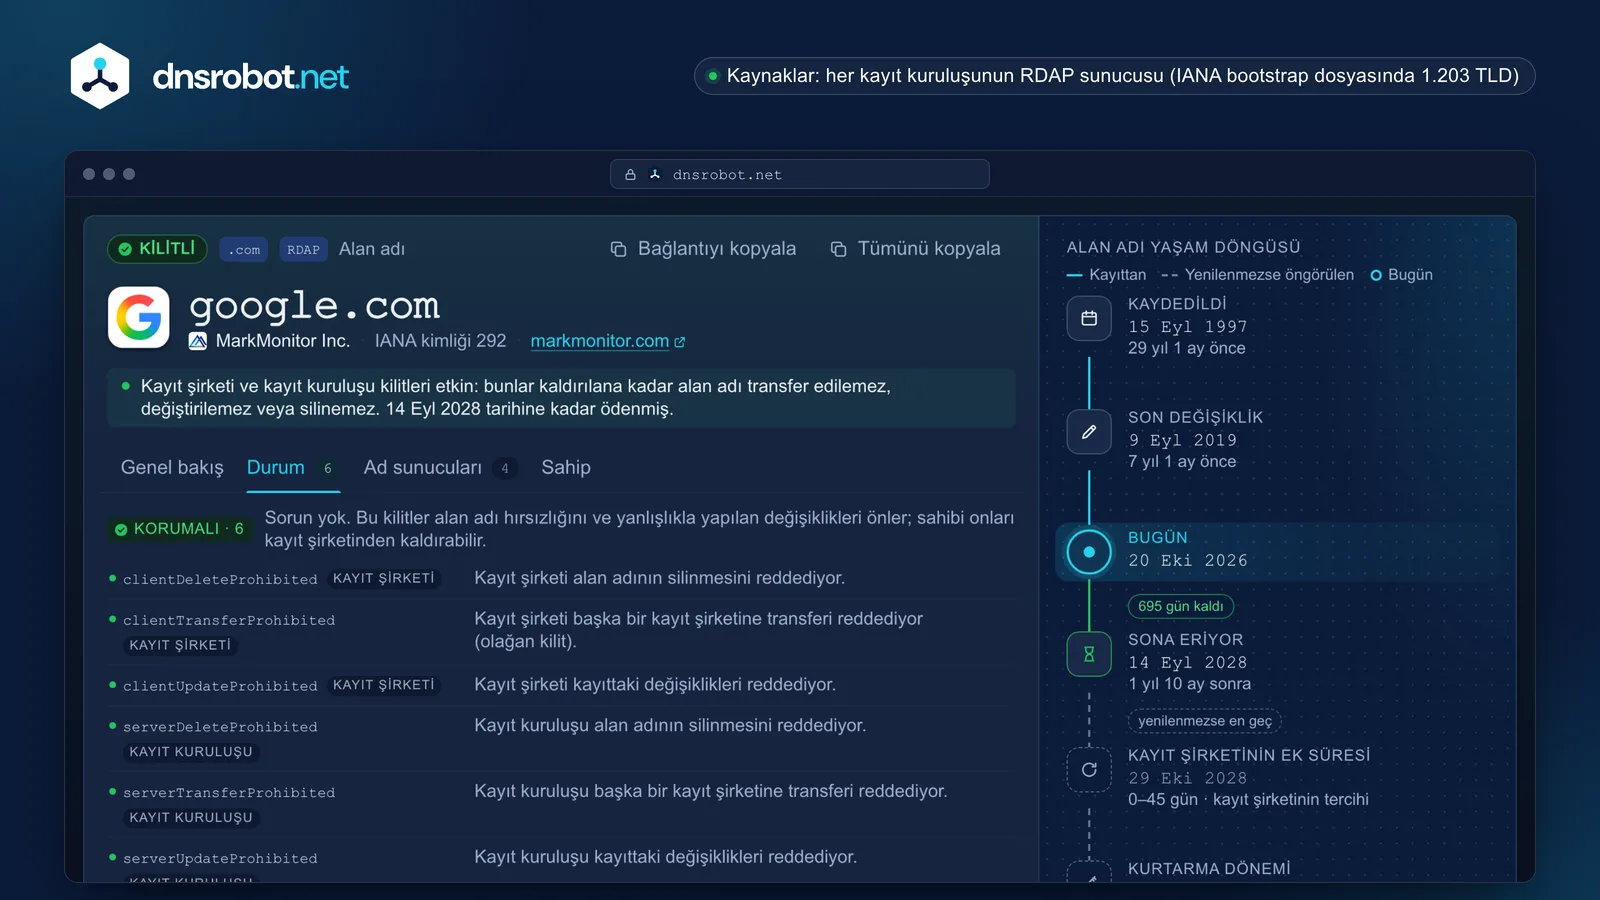Viewport: 1600px width, 900px height.
Task: Click the 14 Eyl 2028 expiry date
Action: pyautogui.click(x=1188, y=663)
